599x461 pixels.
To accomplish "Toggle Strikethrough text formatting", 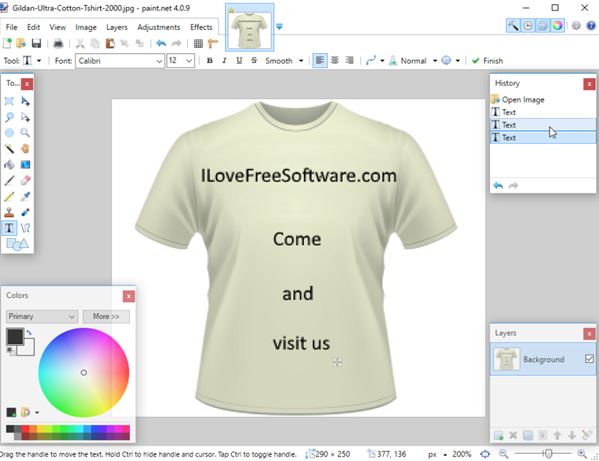I will 254,61.
